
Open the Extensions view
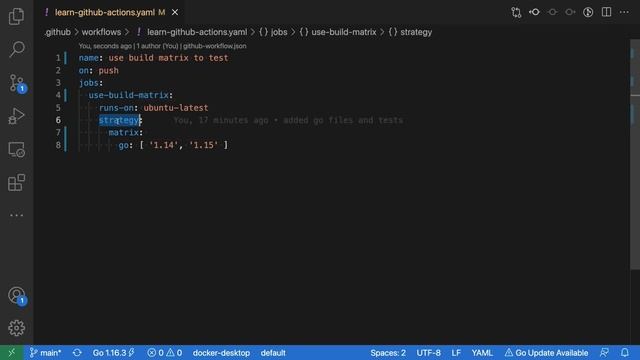click(16, 182)
